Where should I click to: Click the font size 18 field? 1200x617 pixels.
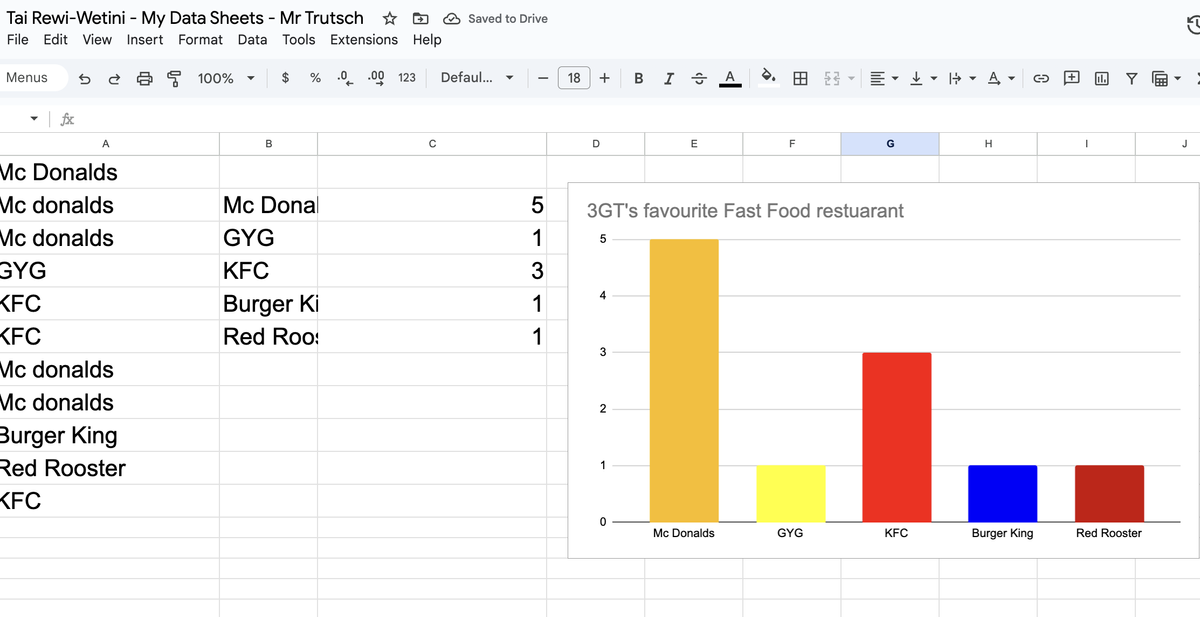(574, 78)
